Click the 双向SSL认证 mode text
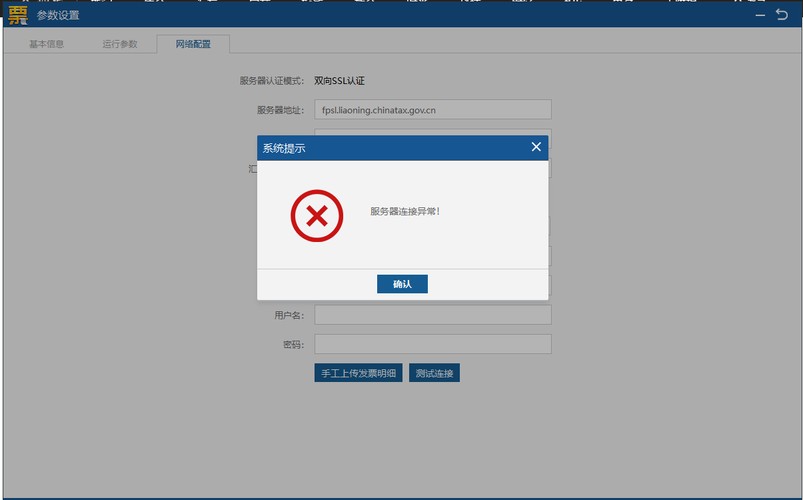Viewport: 803px width, 500px height. point(339,81)
